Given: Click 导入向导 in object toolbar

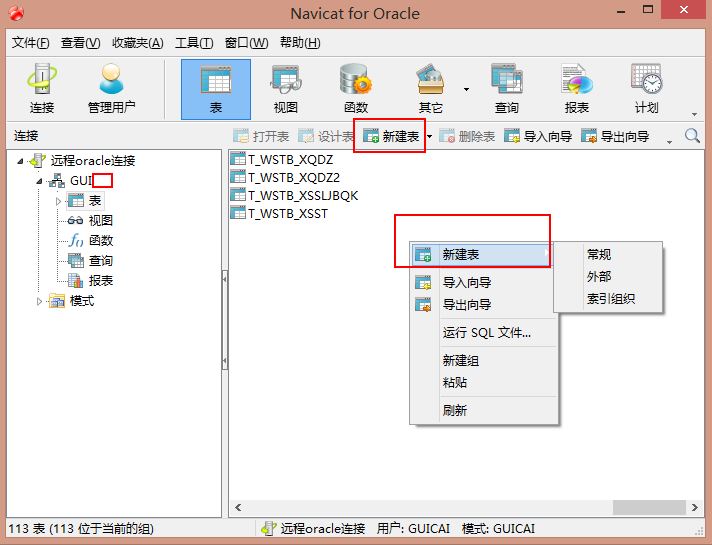Looking at the screenshot, I should [x=538, y=136].
